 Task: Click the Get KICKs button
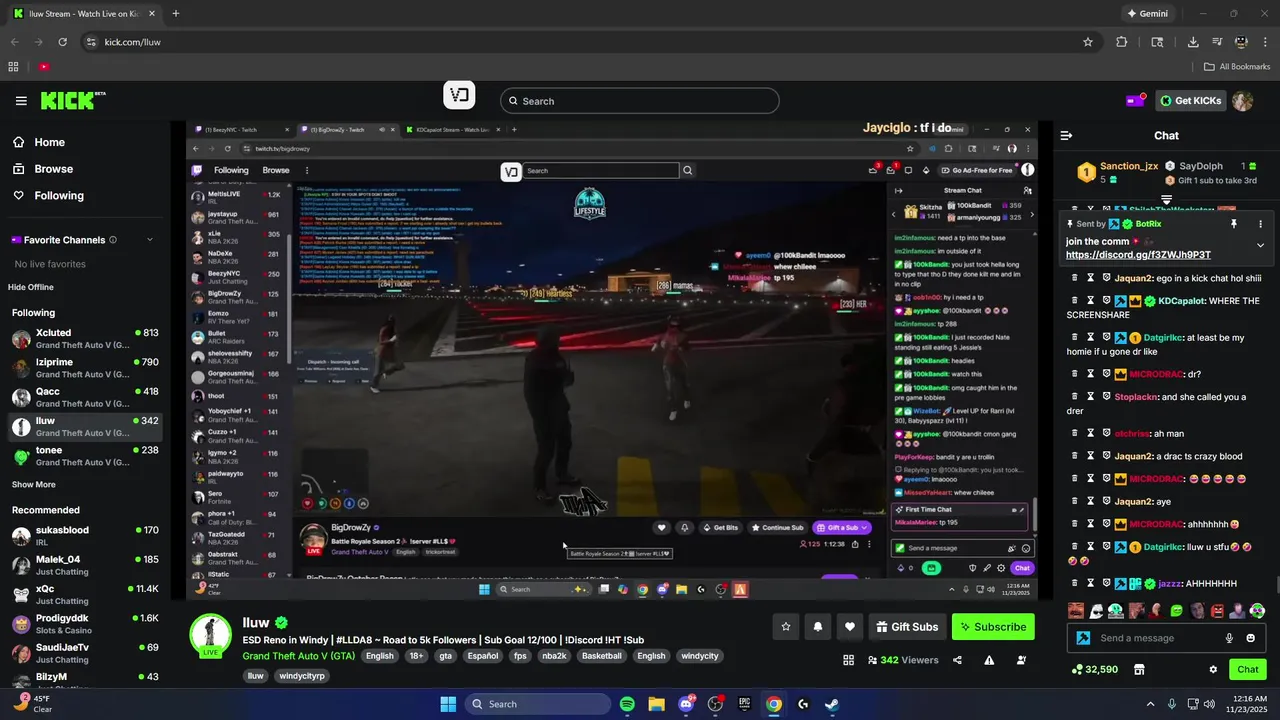click(1191, 101)
